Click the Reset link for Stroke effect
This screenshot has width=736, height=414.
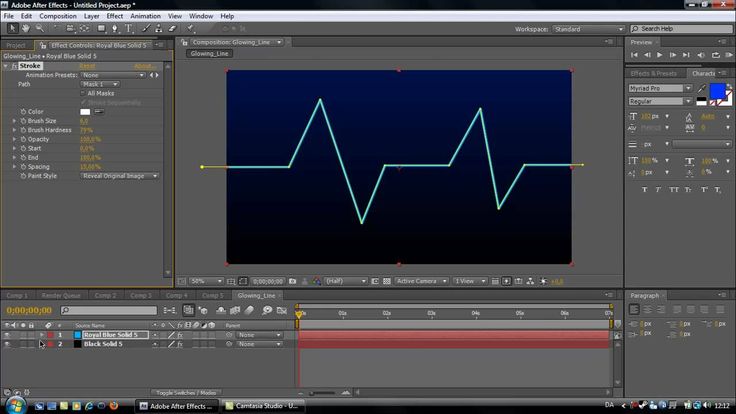[x=87, y=66]
